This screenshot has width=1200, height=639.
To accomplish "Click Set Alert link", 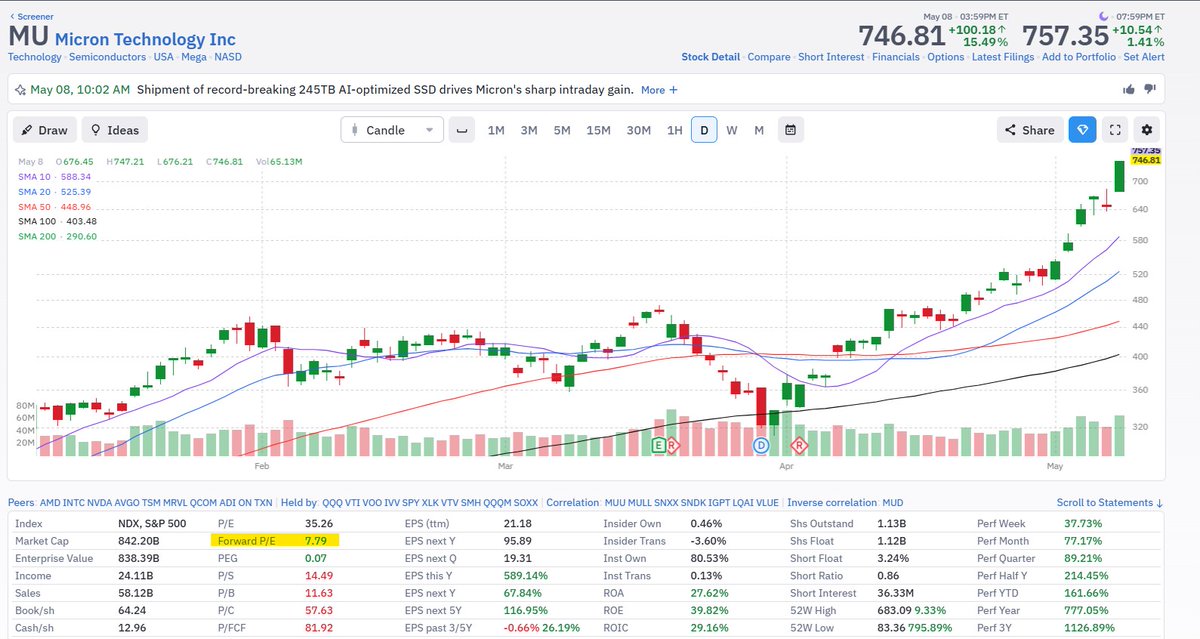I will point(1144,57).
